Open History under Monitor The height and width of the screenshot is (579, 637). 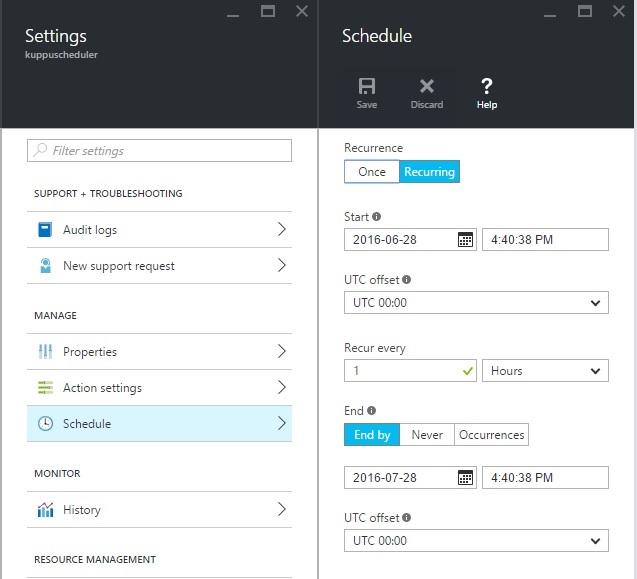pyautogui.click(x=159, y=510)
